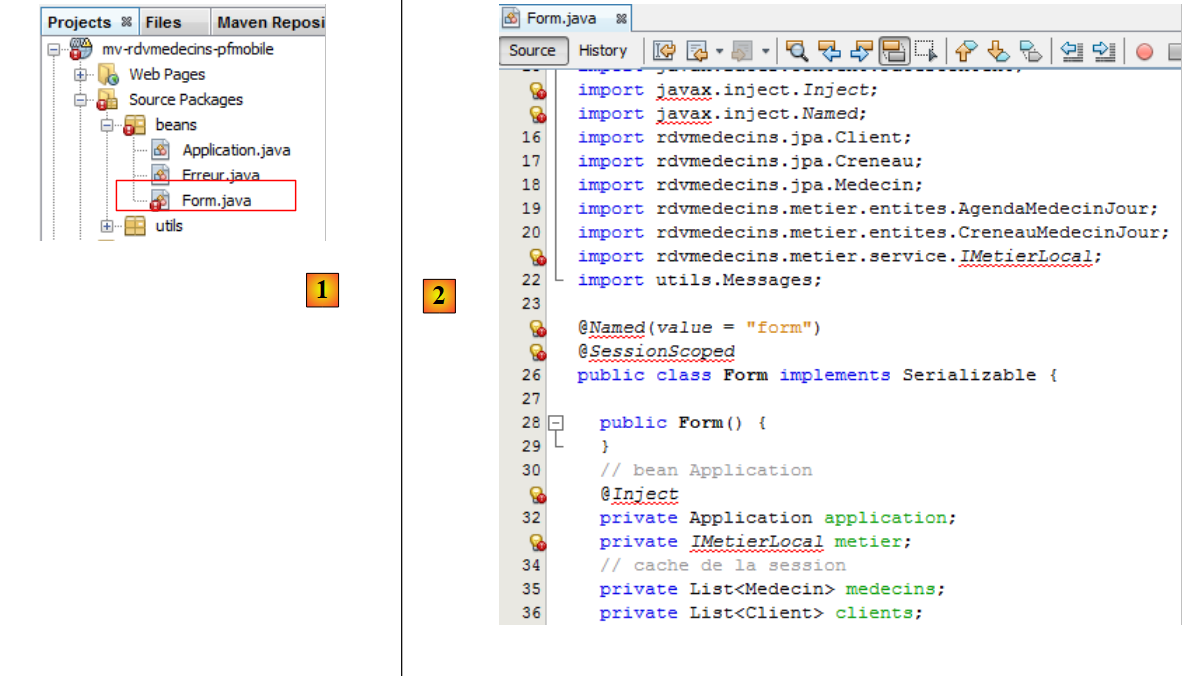The height and width of the screenshot is (676, 1184).
Task: Expand the utils package node
Action: click(x=106, y=226)
